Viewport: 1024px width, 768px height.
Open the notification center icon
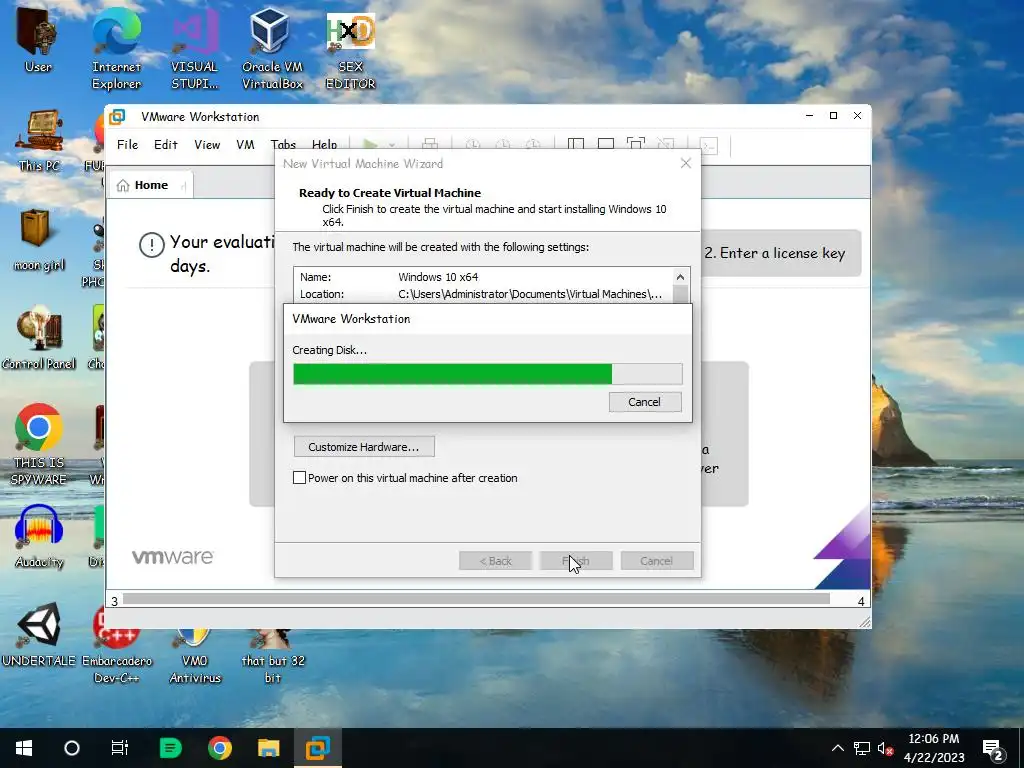tap(993, 750)
